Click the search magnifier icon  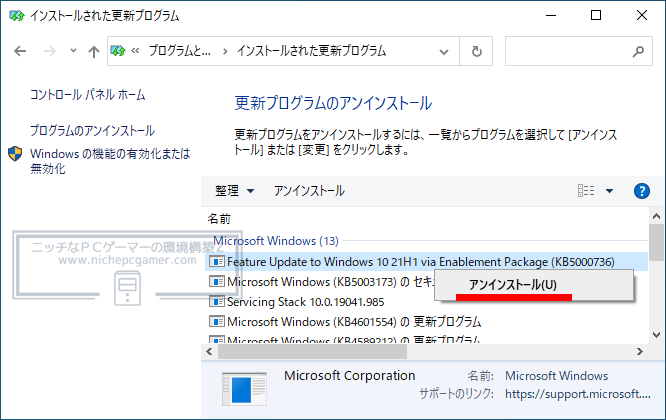(638, 51)
